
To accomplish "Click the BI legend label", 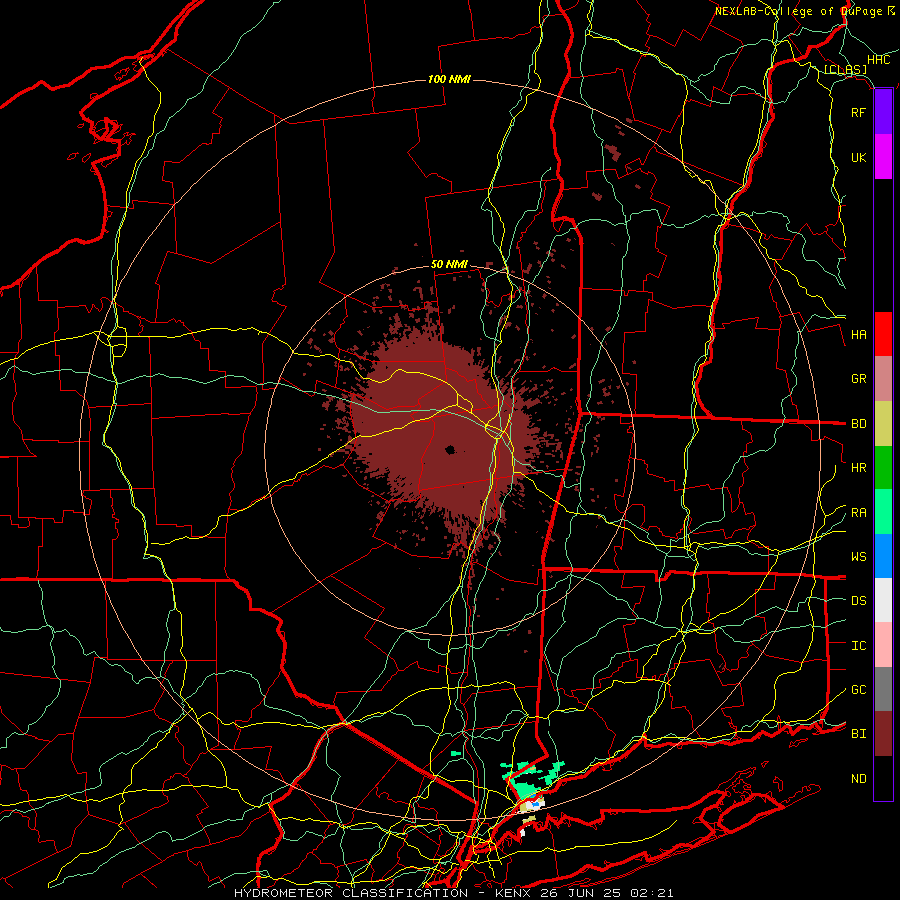I will click(x=858, y=734).
